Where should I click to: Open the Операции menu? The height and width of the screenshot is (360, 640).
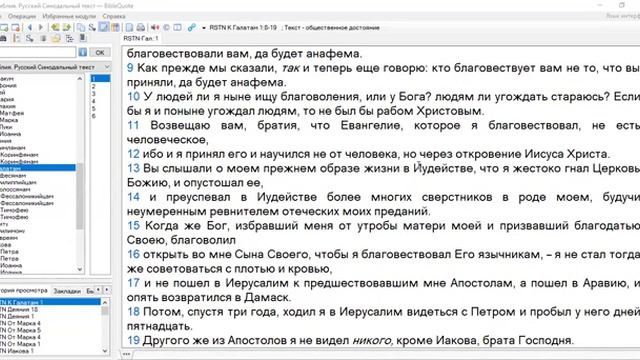point(22,16)
